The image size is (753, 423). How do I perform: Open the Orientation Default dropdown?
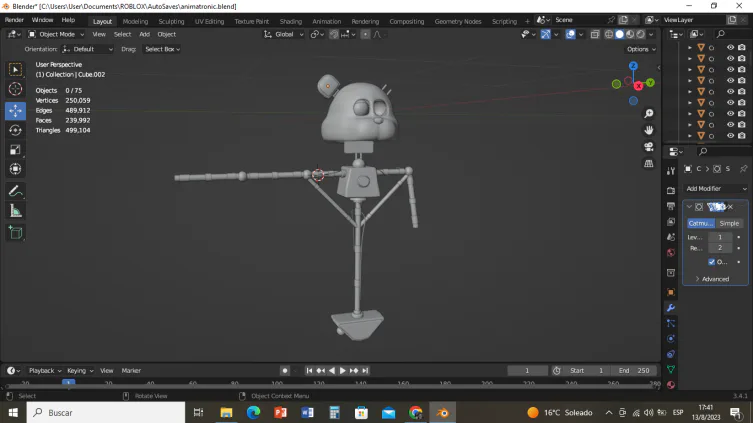point(87,49)
